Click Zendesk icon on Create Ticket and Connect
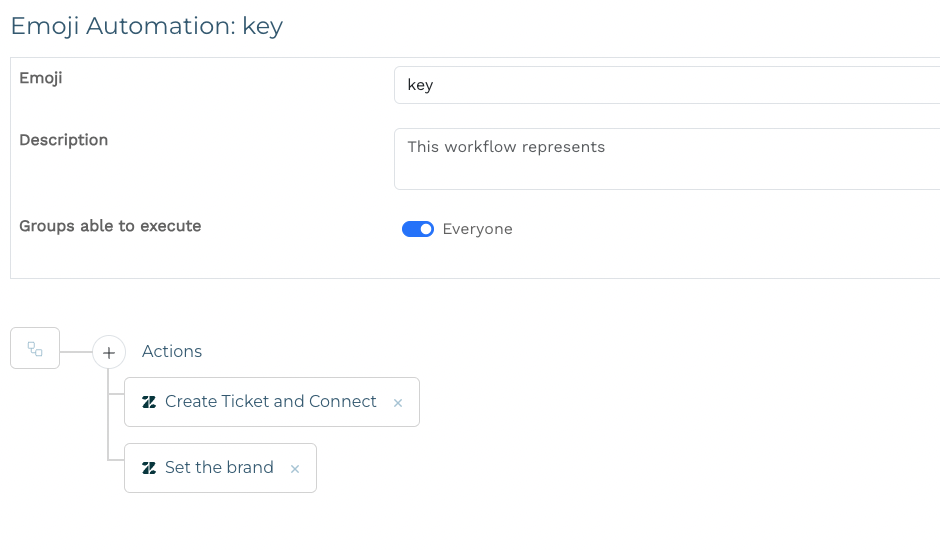This screenshot has width=940, height=550. (149, 402)
